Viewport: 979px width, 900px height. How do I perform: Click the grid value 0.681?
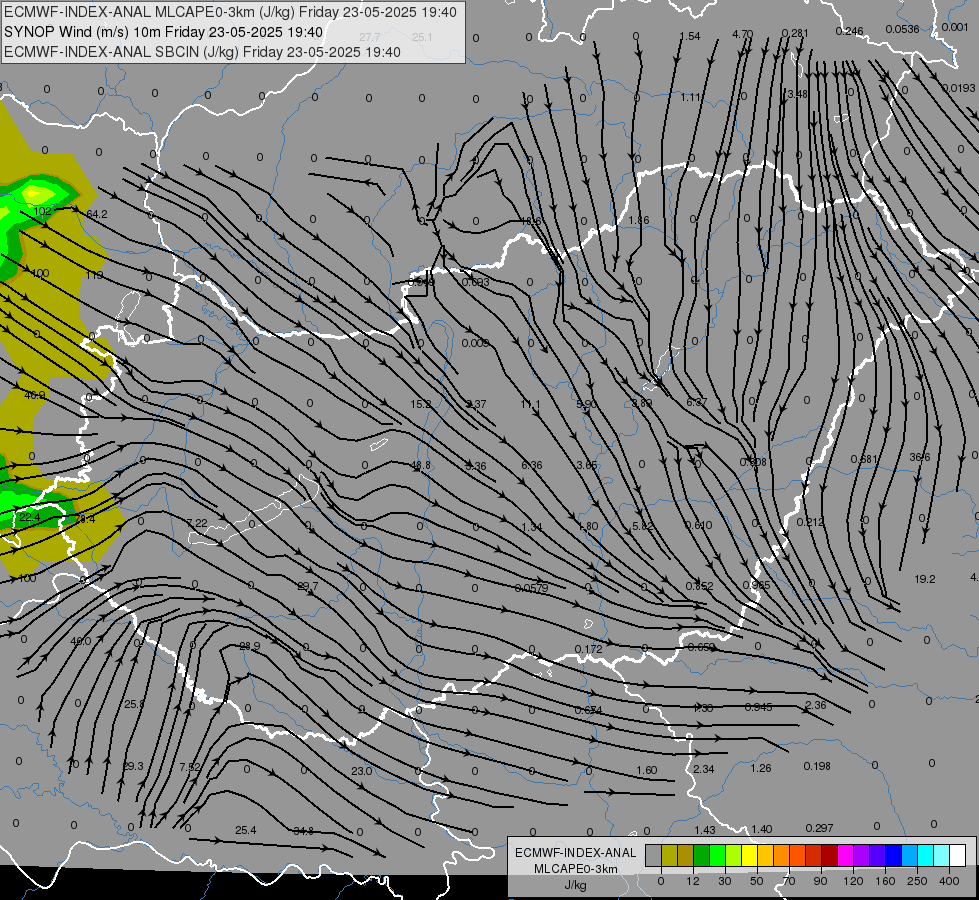[864, 459]
